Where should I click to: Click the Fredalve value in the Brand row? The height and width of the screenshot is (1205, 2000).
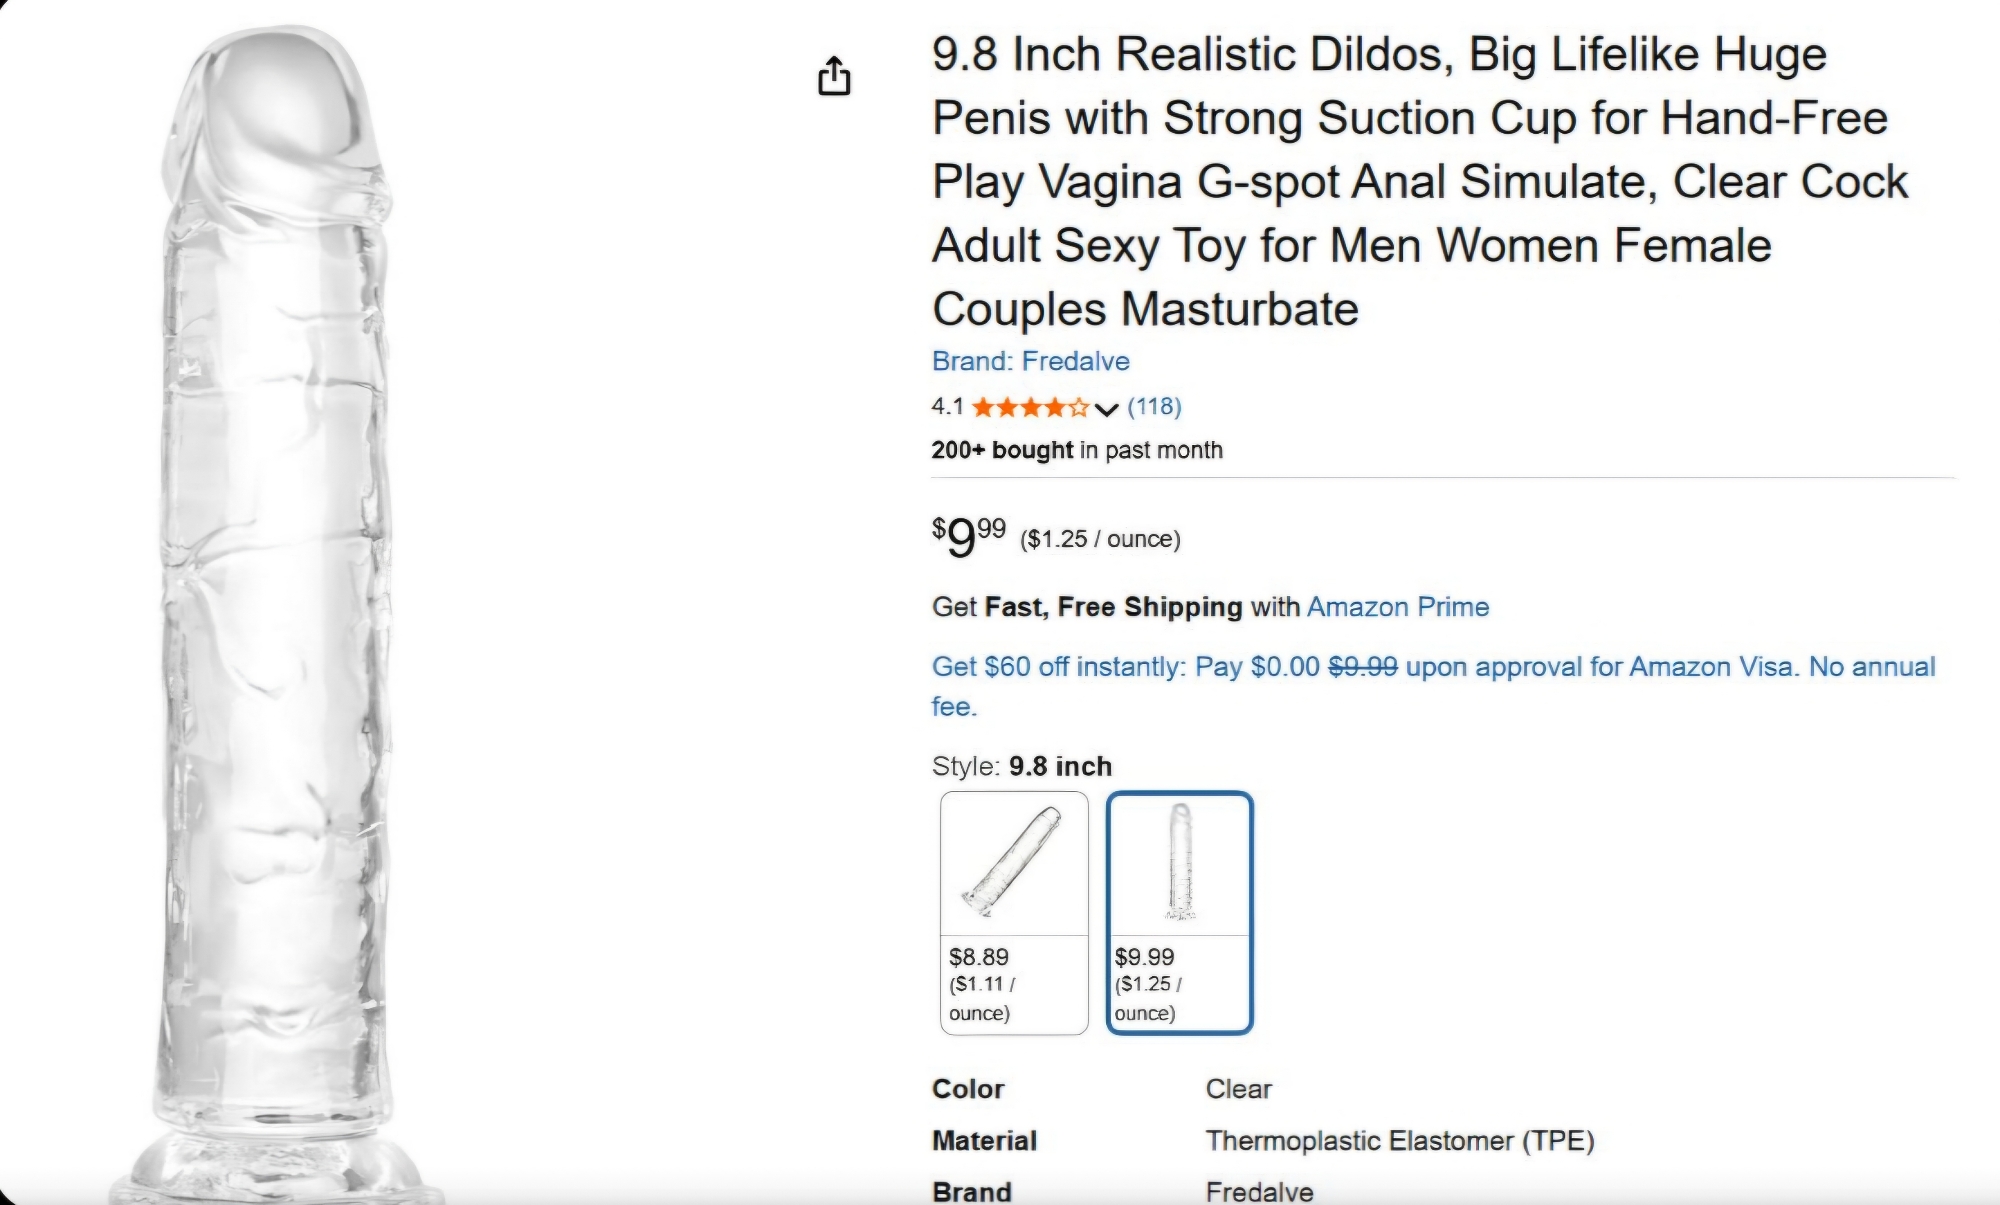coord(1259,1191)
